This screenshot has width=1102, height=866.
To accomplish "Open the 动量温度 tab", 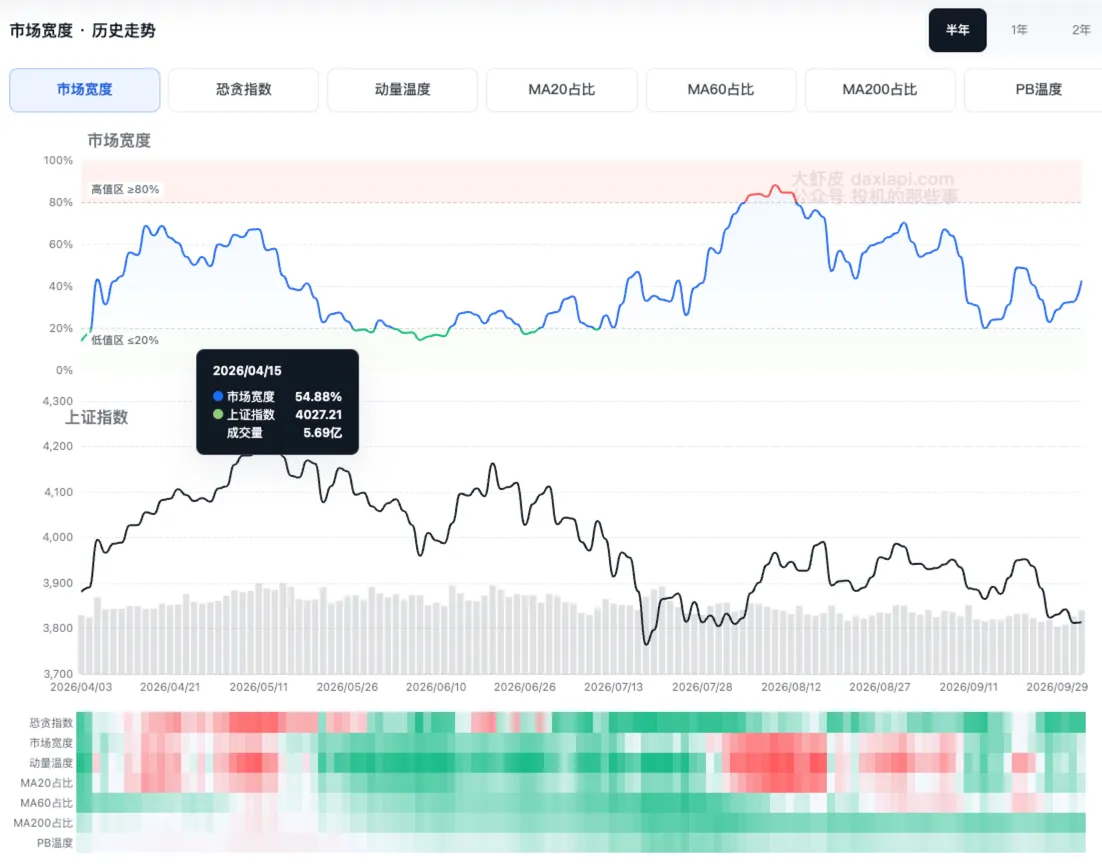I will (x=402, y=90).
